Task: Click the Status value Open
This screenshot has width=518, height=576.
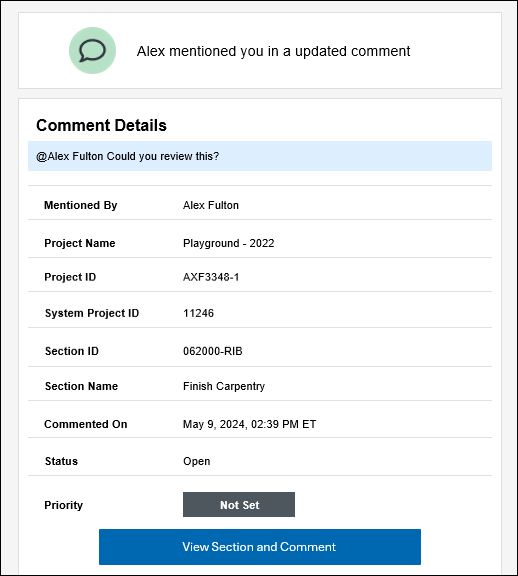Action: pos(197,461)
